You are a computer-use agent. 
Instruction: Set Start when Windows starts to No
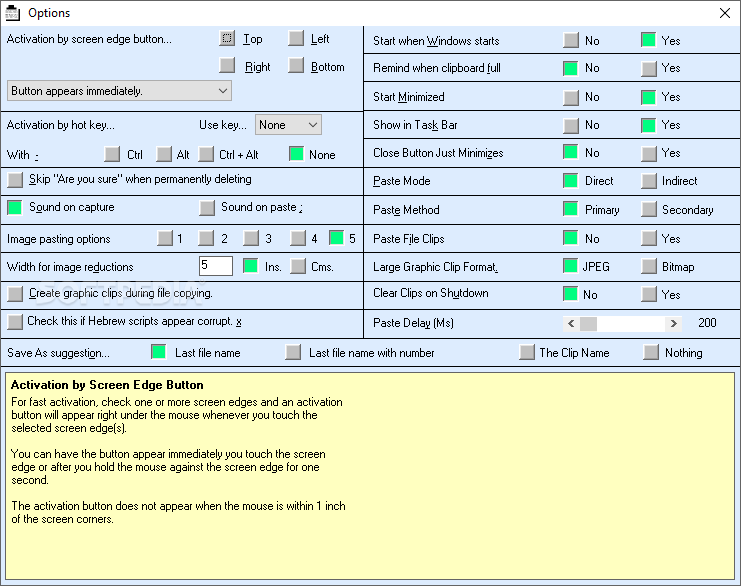[x=571, y=40]
